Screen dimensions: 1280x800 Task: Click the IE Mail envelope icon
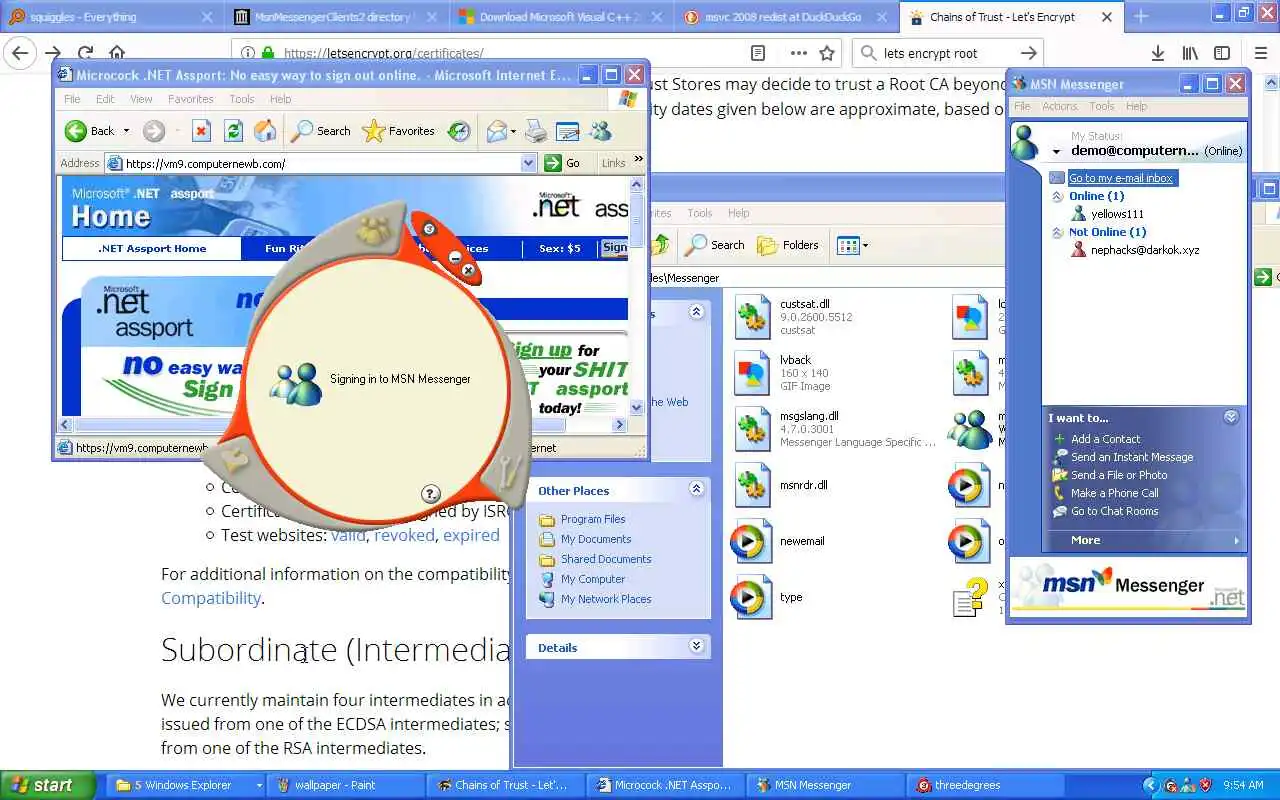(497, 131)
